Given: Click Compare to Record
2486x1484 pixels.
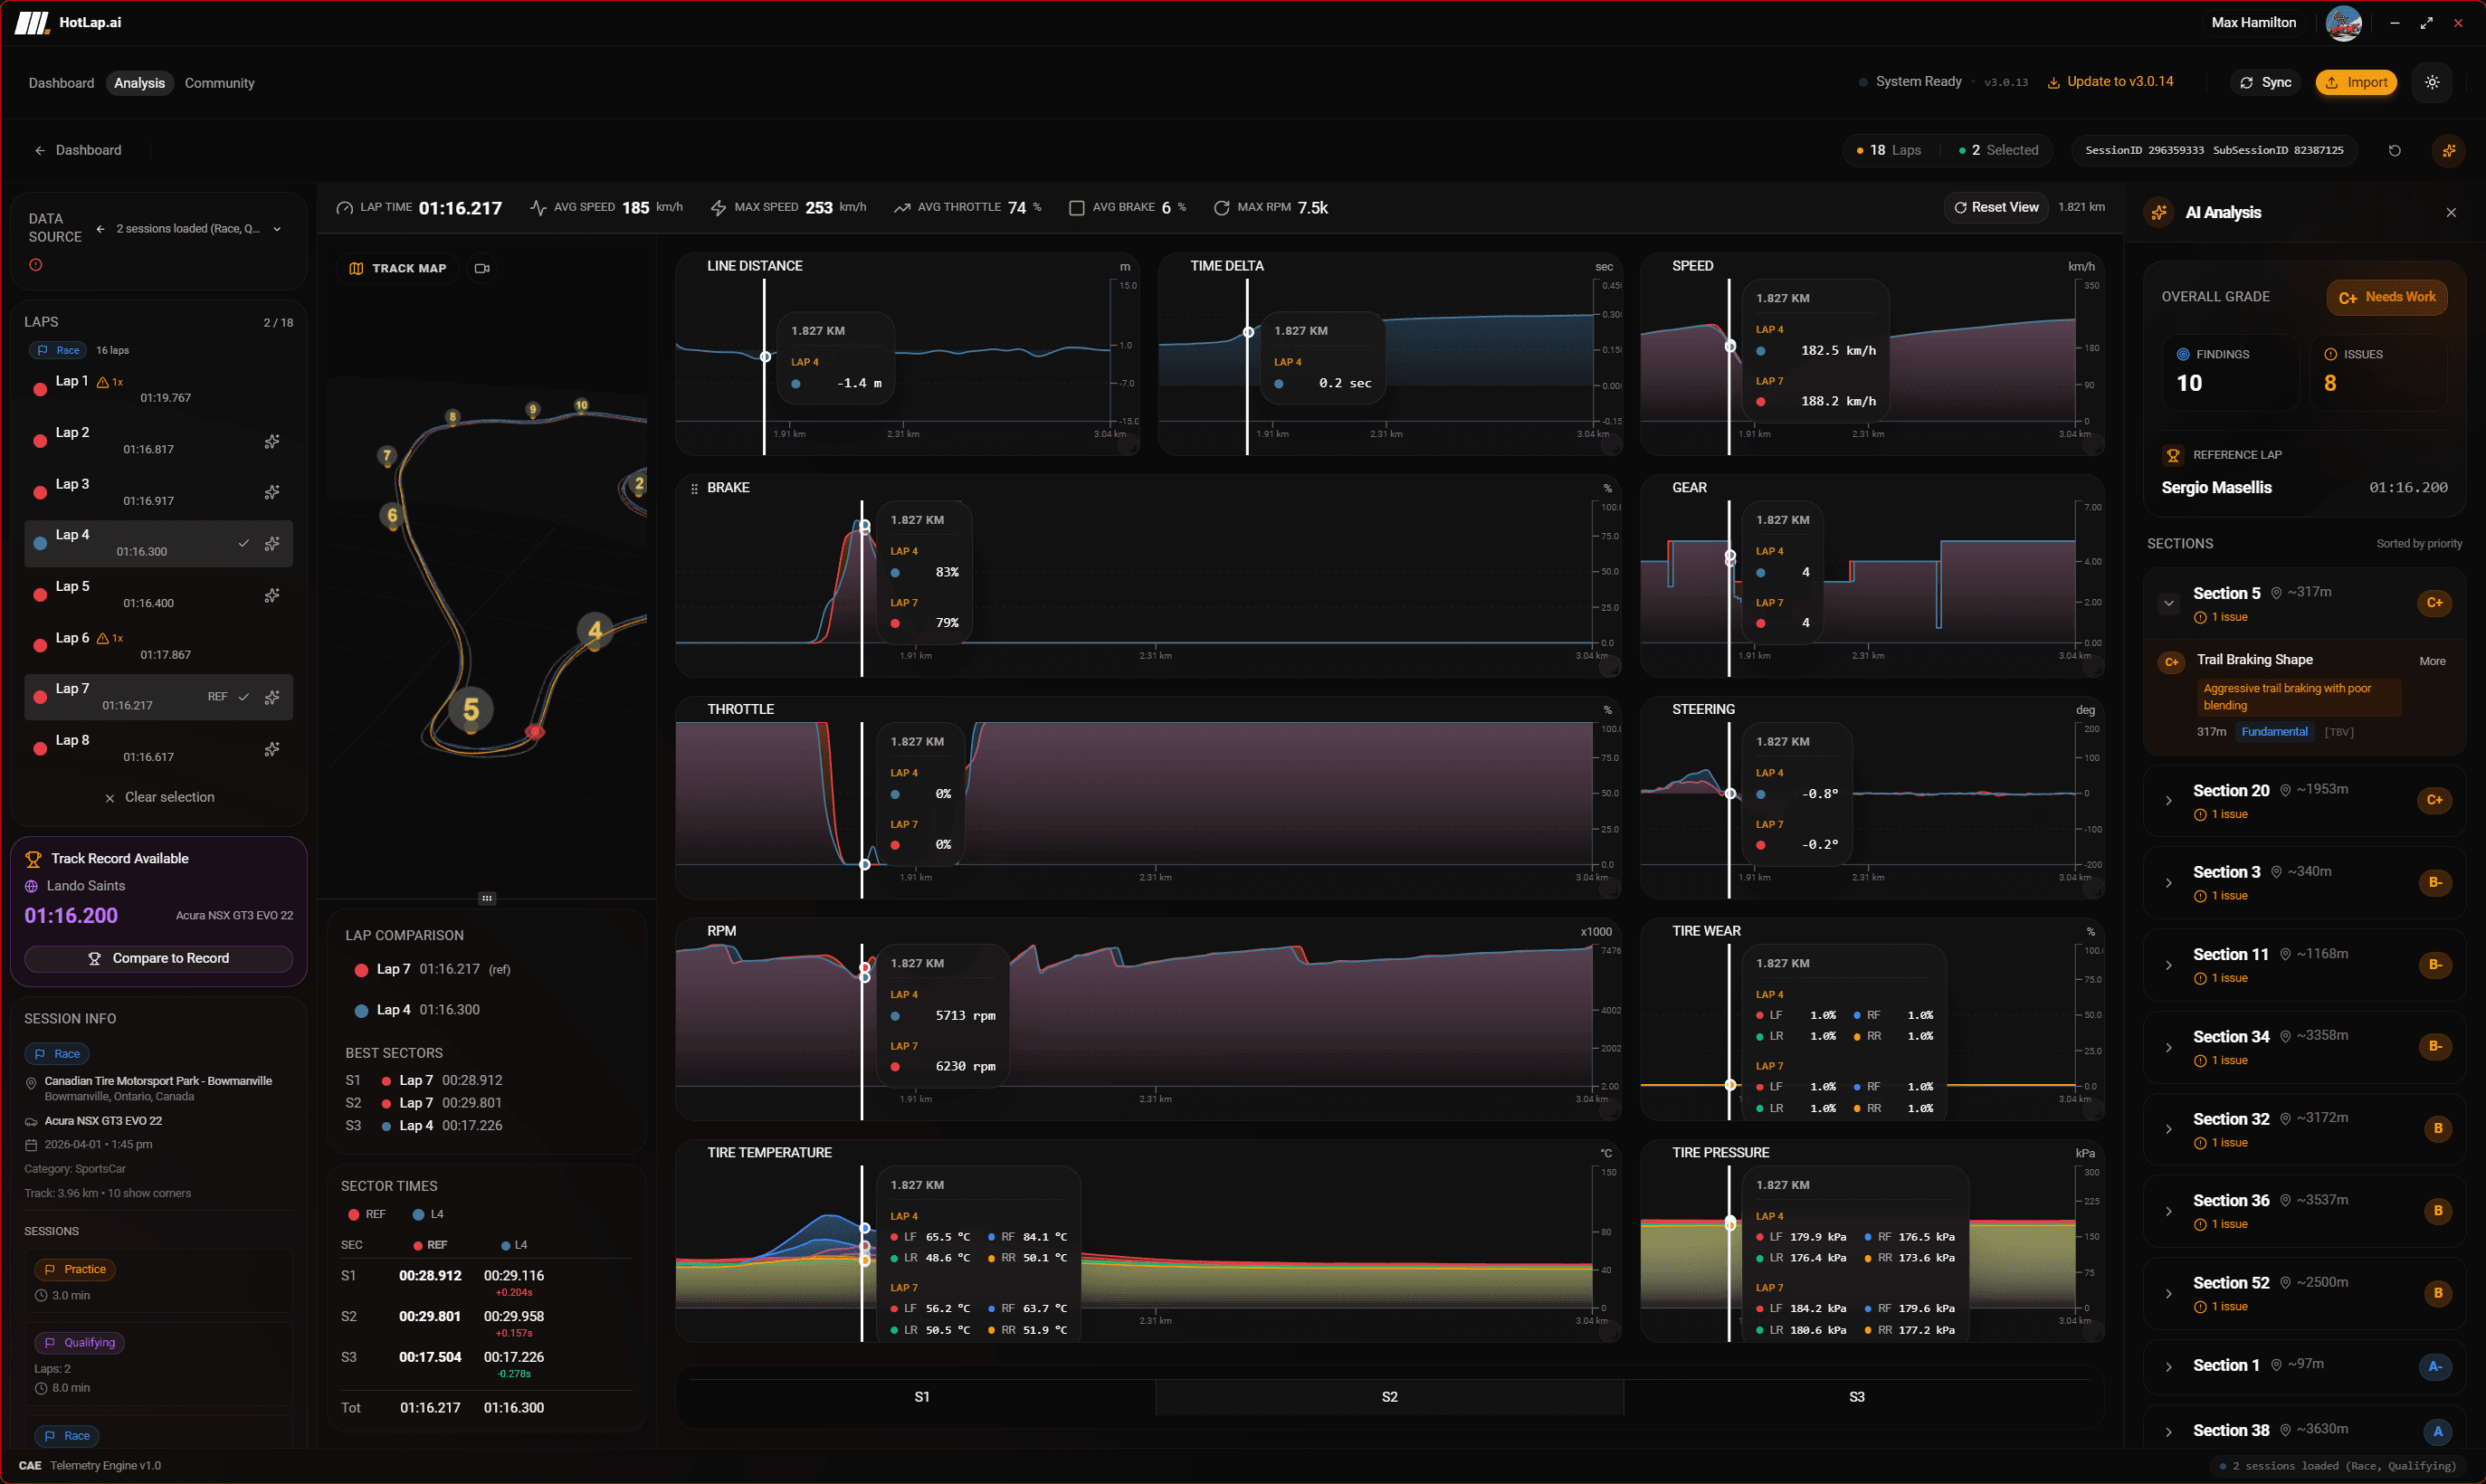Looking at the screenshot, I should pyautogui.click(x=158, y=958).
